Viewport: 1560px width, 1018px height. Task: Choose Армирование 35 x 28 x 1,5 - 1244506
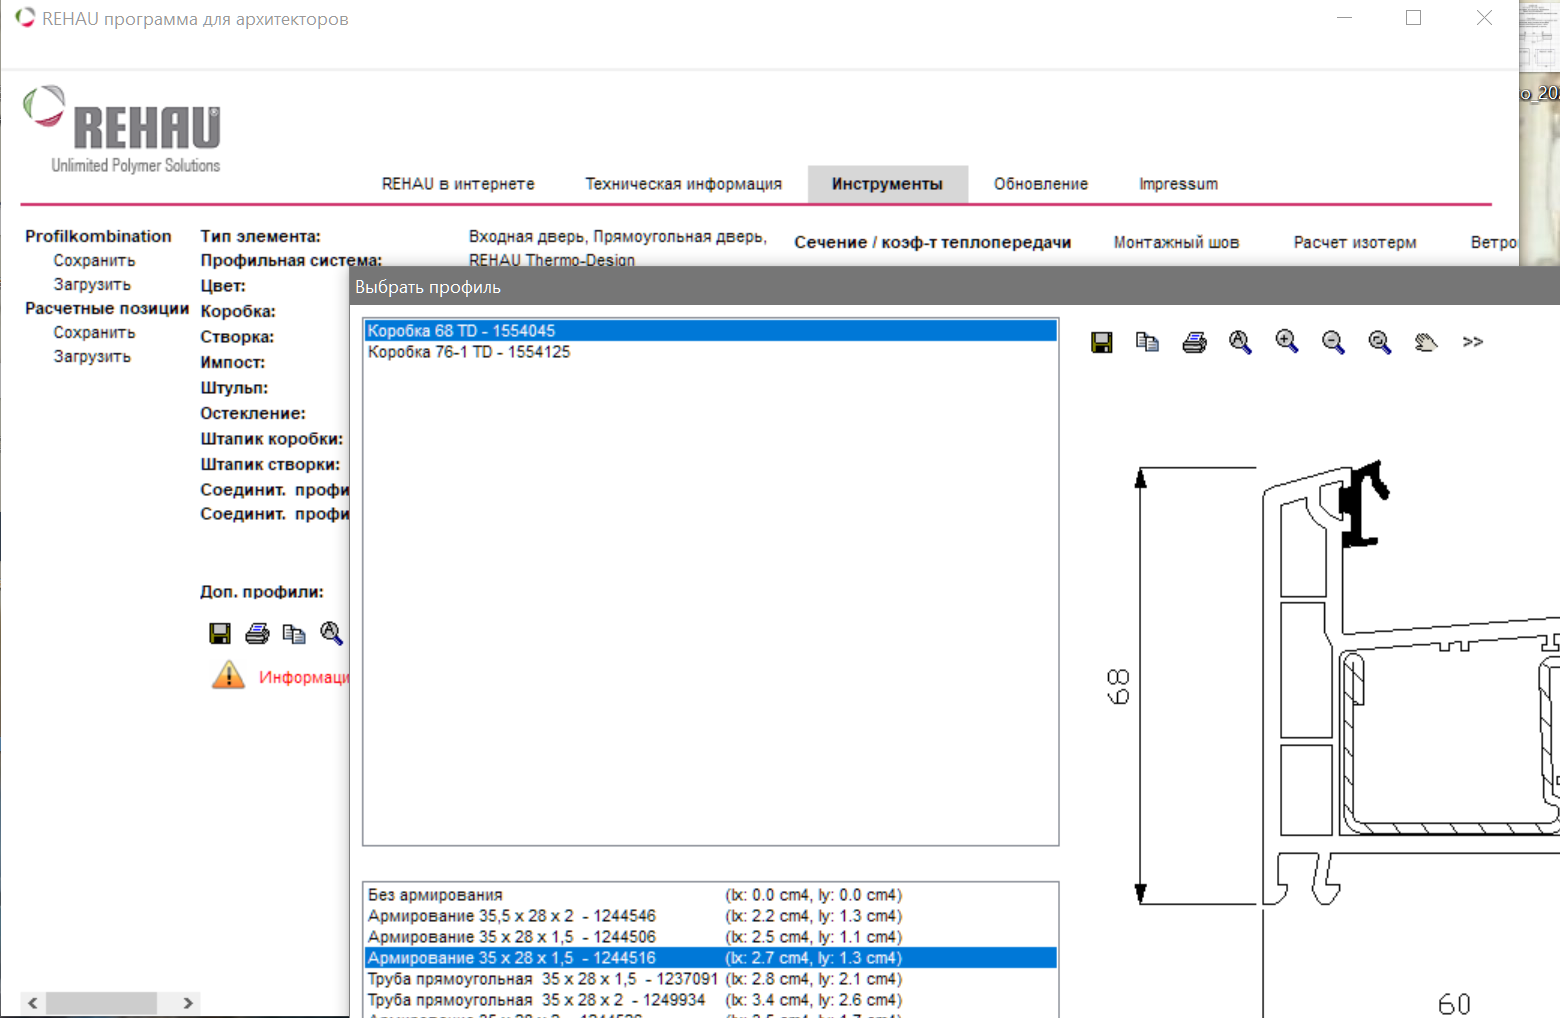711,937
